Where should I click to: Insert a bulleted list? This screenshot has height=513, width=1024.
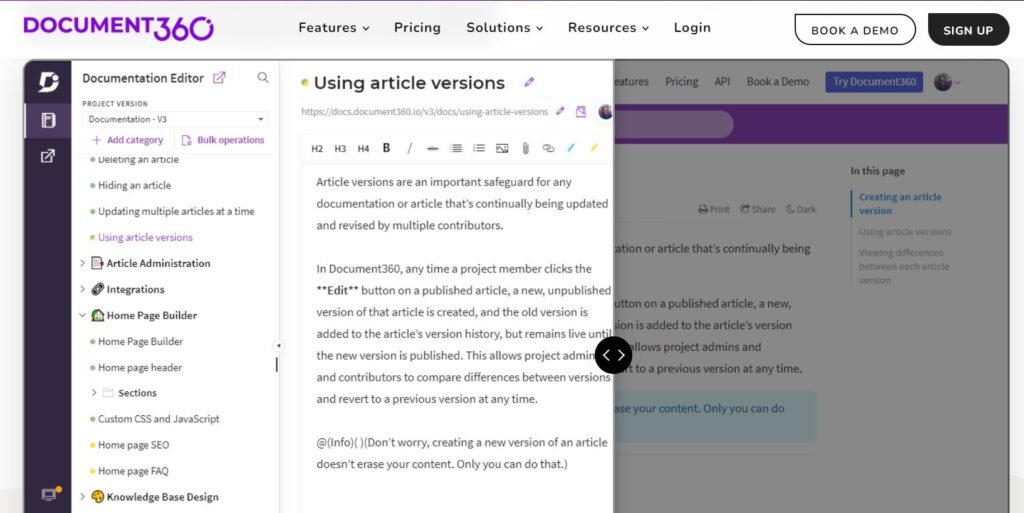(479, 148)
